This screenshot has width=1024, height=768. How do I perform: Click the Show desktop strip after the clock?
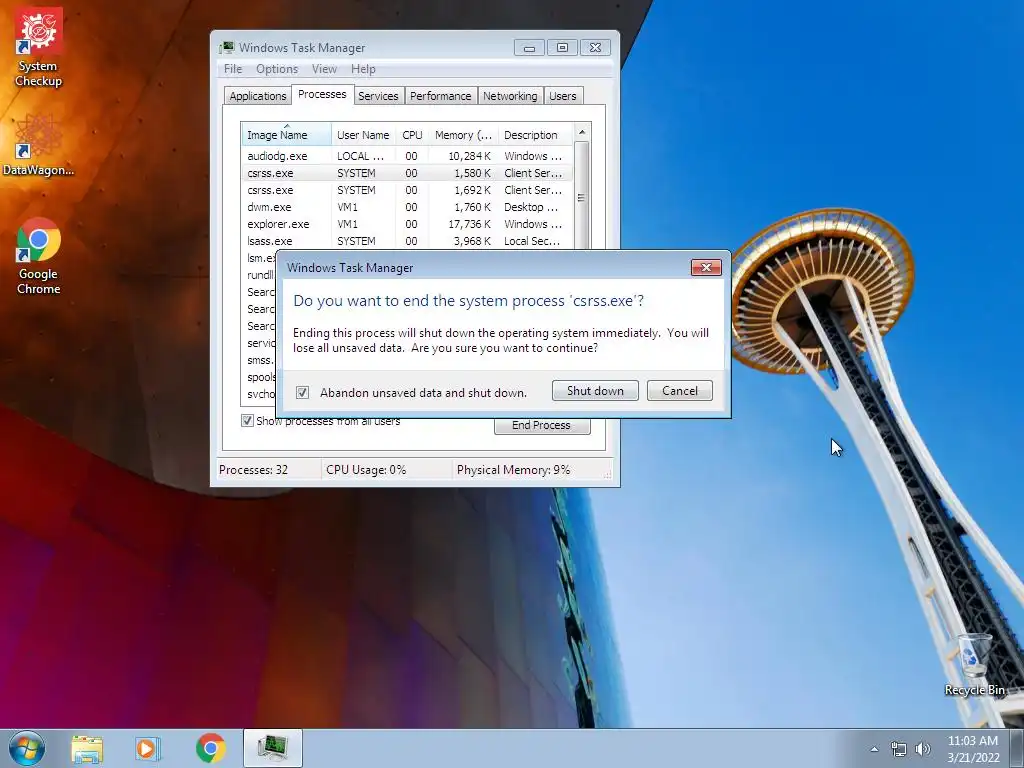1017,748
